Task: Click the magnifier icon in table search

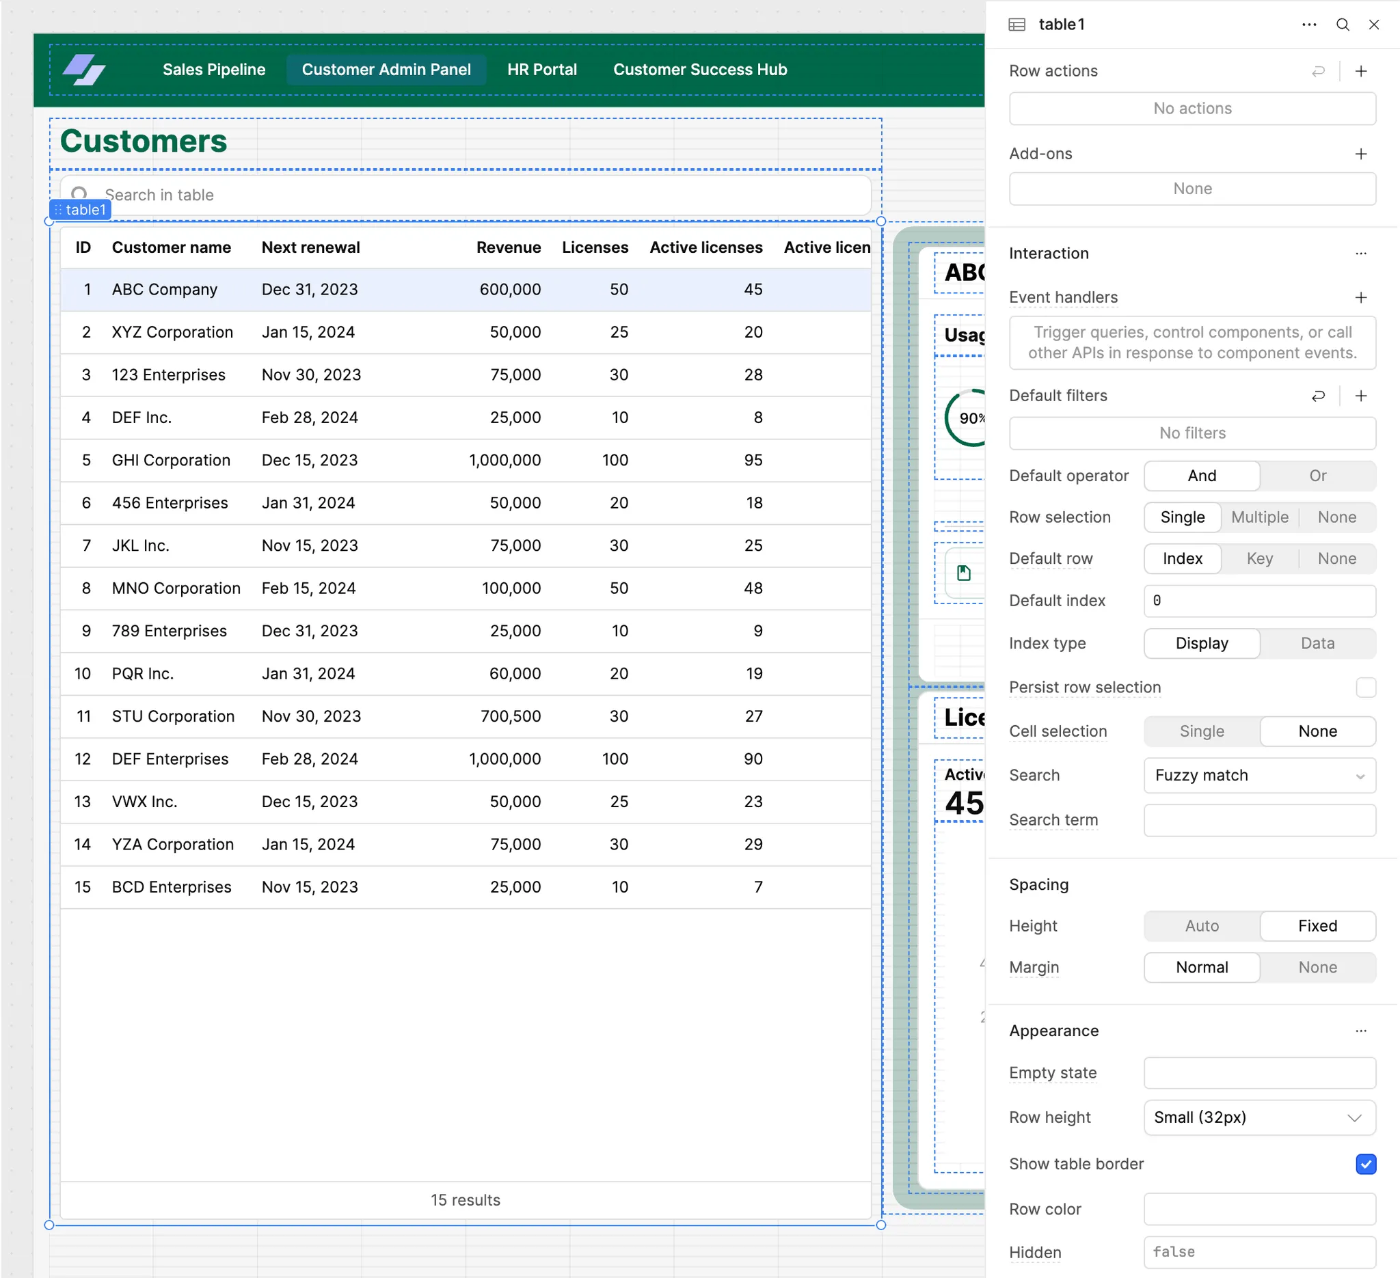Action: pyautogui.click(x=79, y=194)
